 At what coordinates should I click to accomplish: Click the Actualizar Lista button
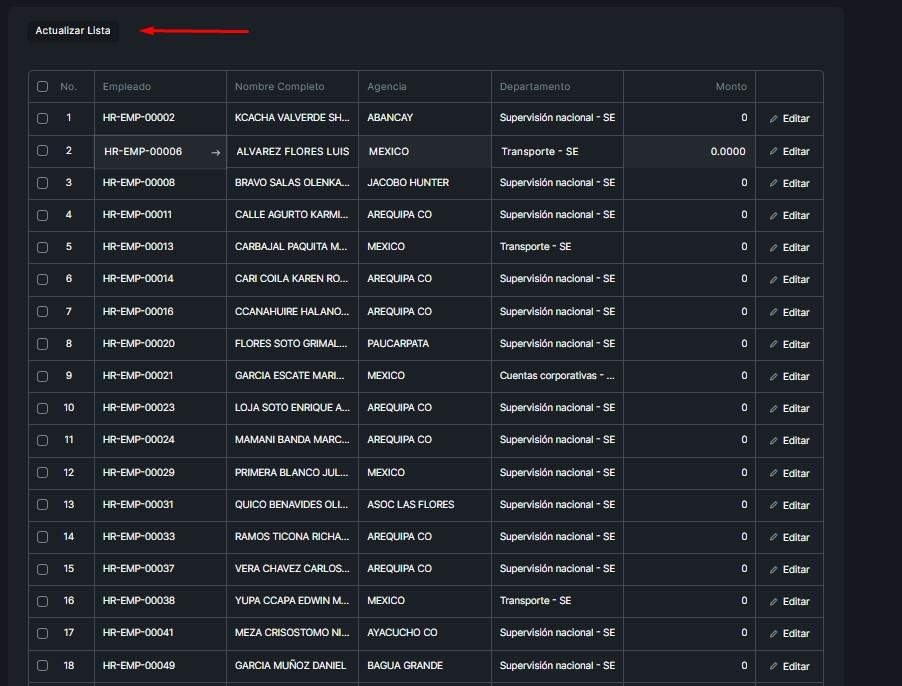(x=73, y=31)
